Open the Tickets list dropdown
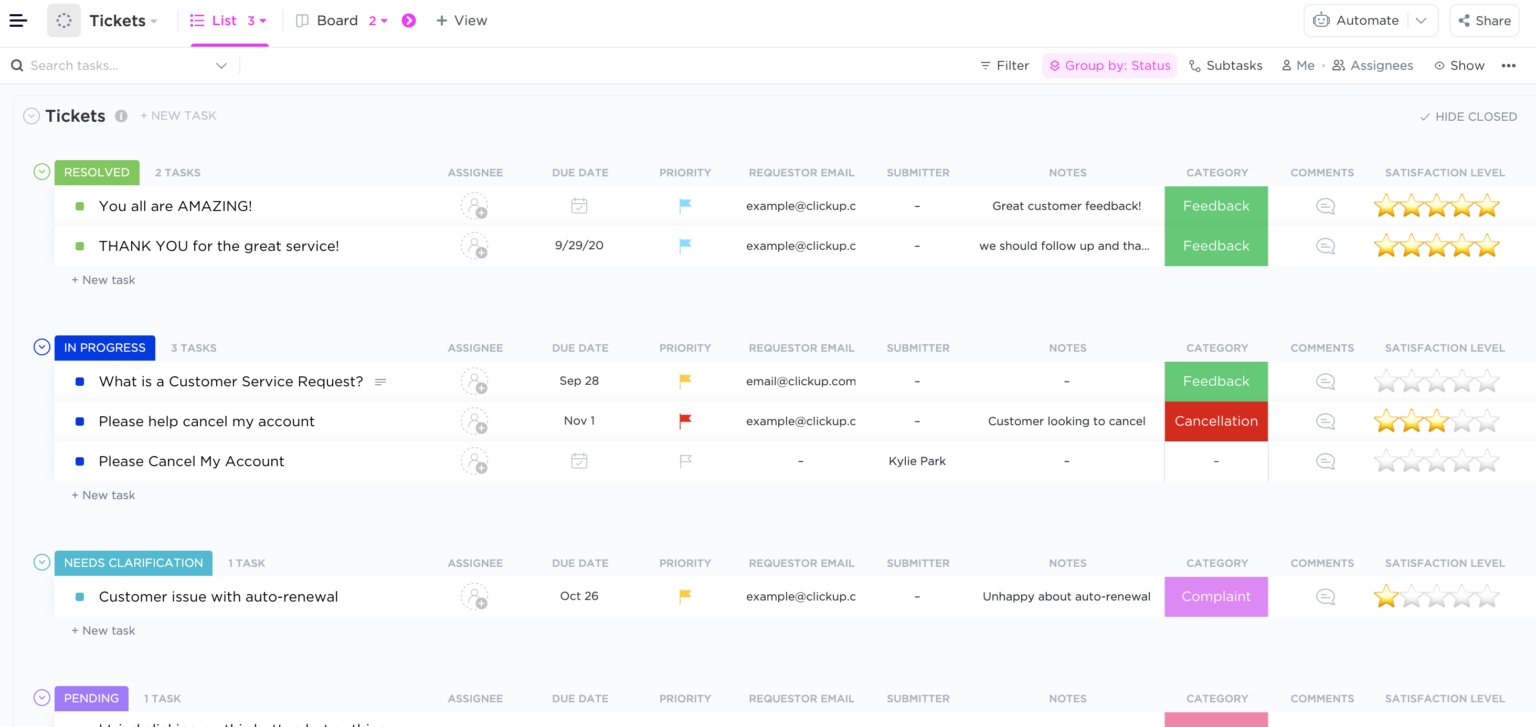The width and height of the screenshot is (1536, 727). 153,20
